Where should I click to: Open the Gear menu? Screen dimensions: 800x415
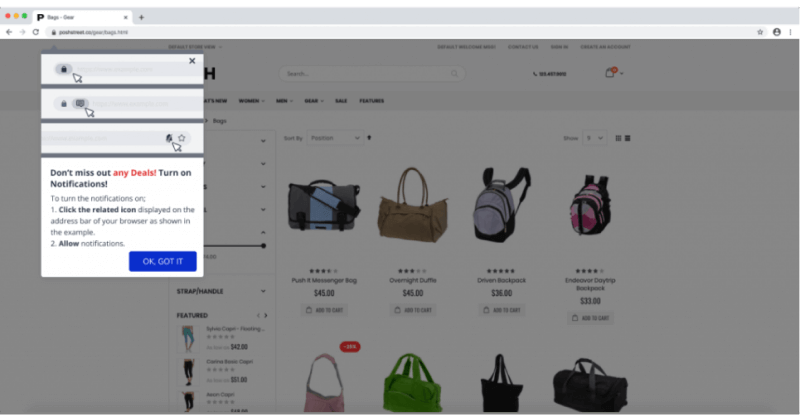[x=313, y=101]
